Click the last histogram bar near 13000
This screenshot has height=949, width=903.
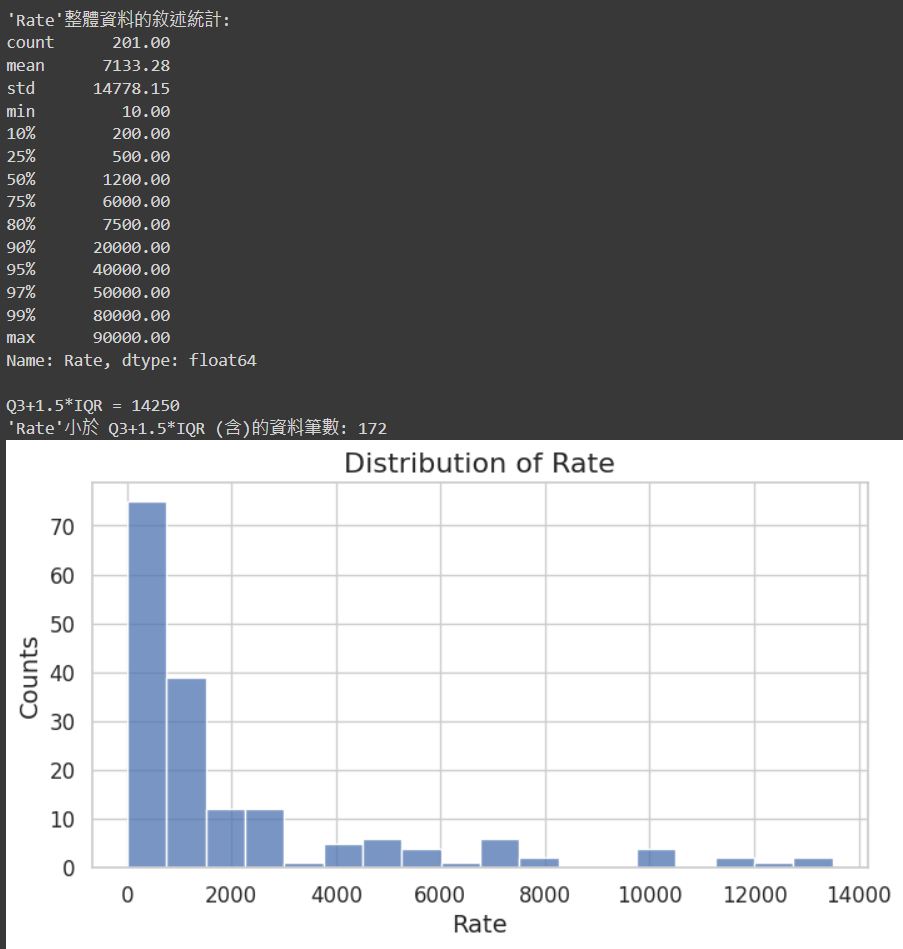coord(813,863)
